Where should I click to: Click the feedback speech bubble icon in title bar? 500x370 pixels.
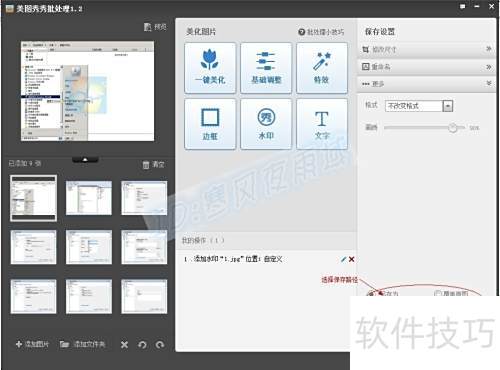[x=462, y=6]
